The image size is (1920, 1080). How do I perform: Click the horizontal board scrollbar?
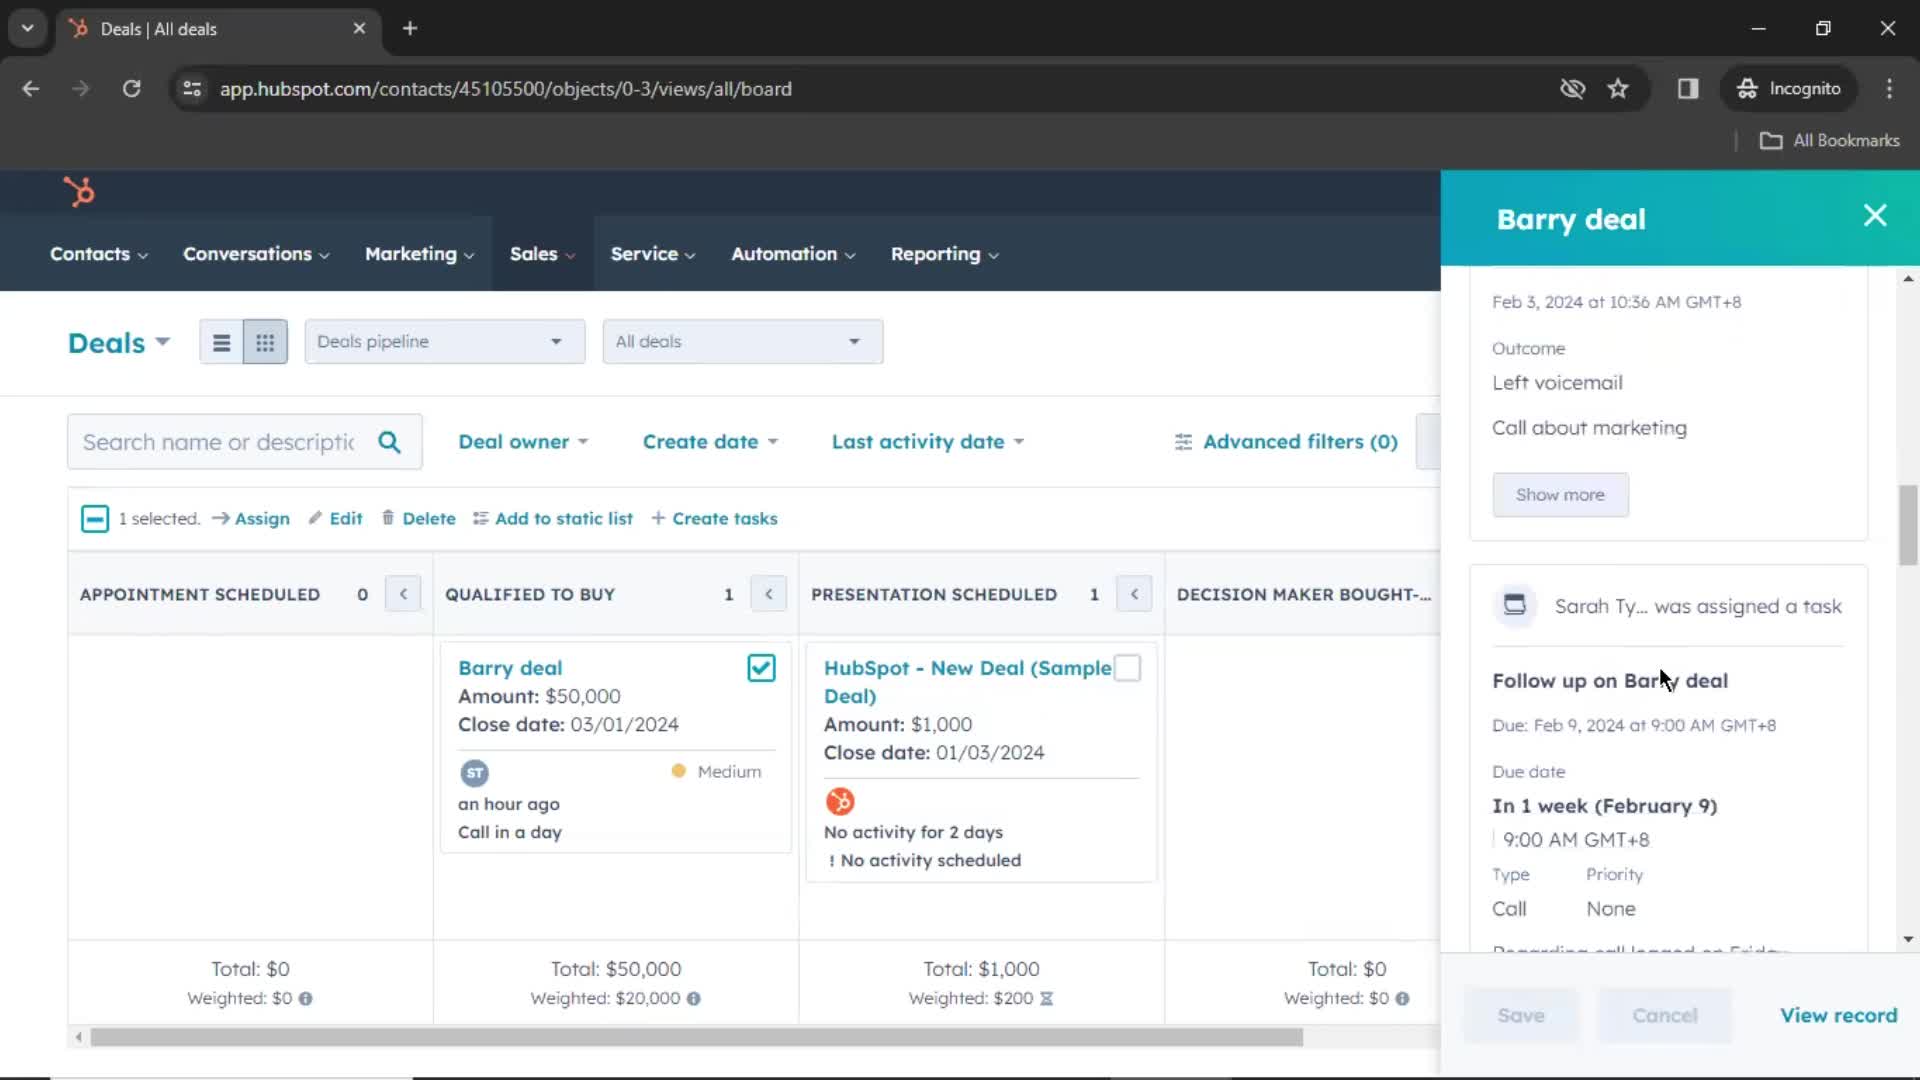697,1037
